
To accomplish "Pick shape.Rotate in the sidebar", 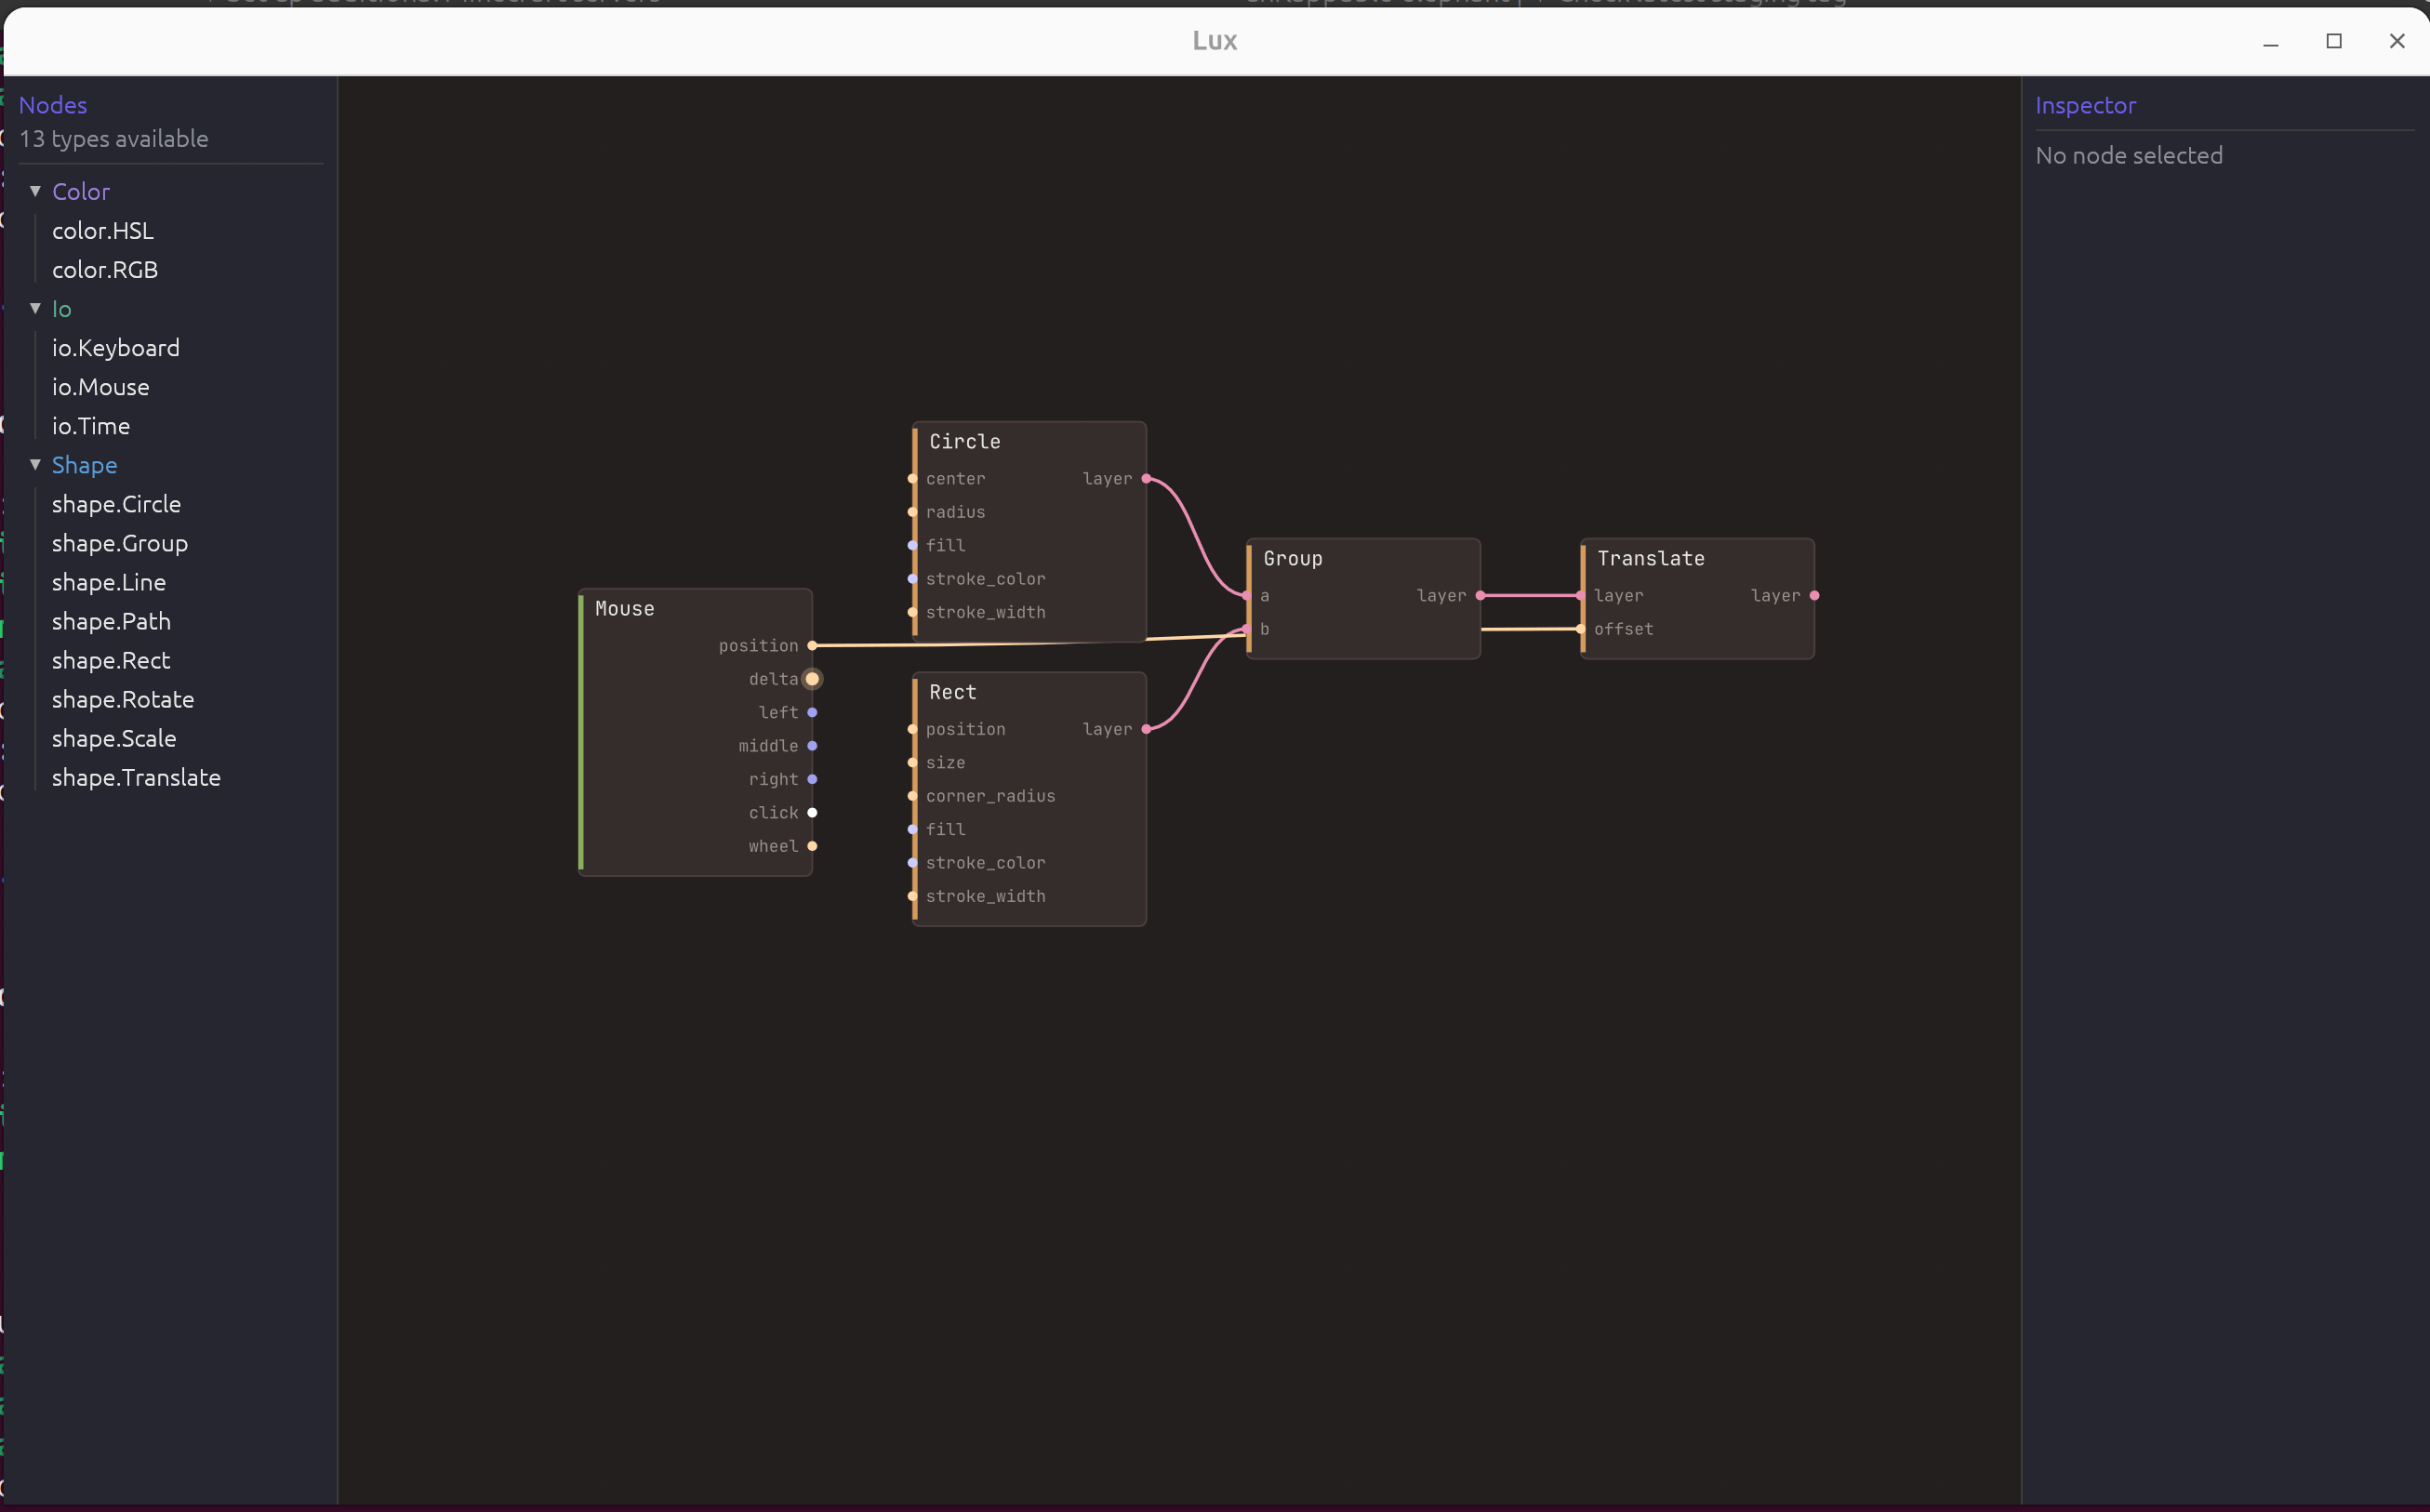I will [x=123, y=700].
